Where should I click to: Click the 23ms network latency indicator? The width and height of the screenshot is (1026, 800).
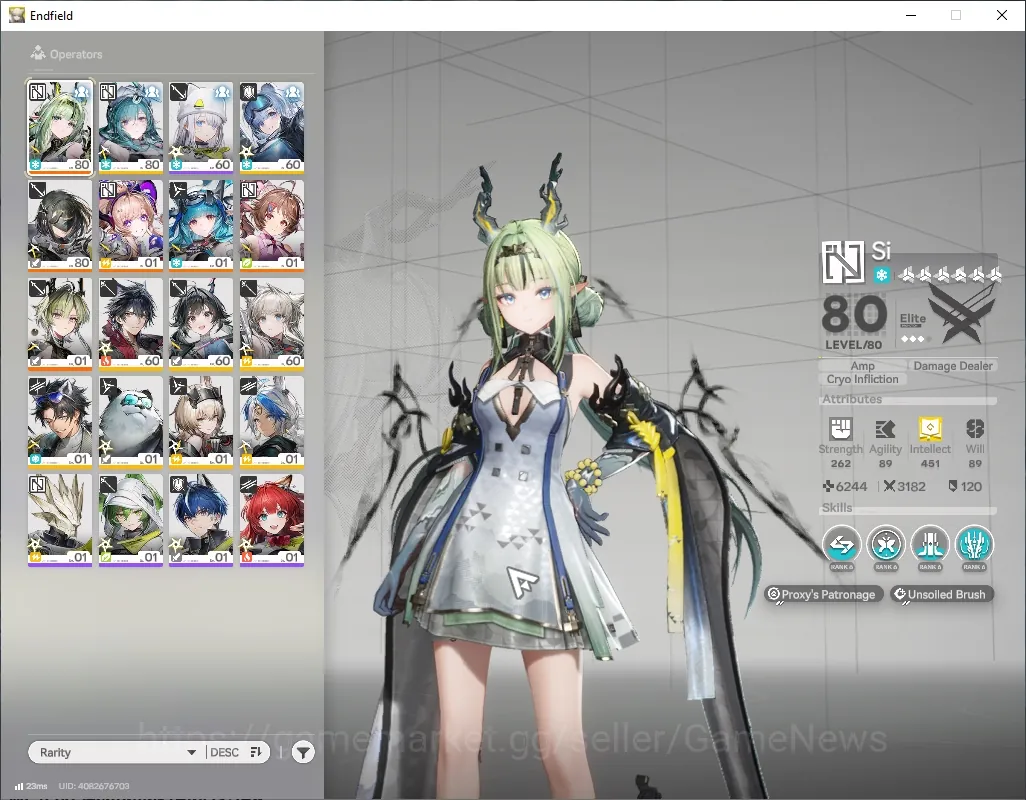(31, 786)
